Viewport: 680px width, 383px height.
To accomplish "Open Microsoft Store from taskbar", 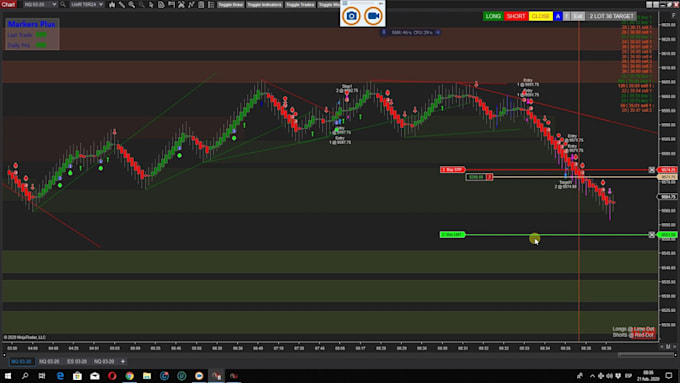I will pyautogui.click(x=77, y=376).
